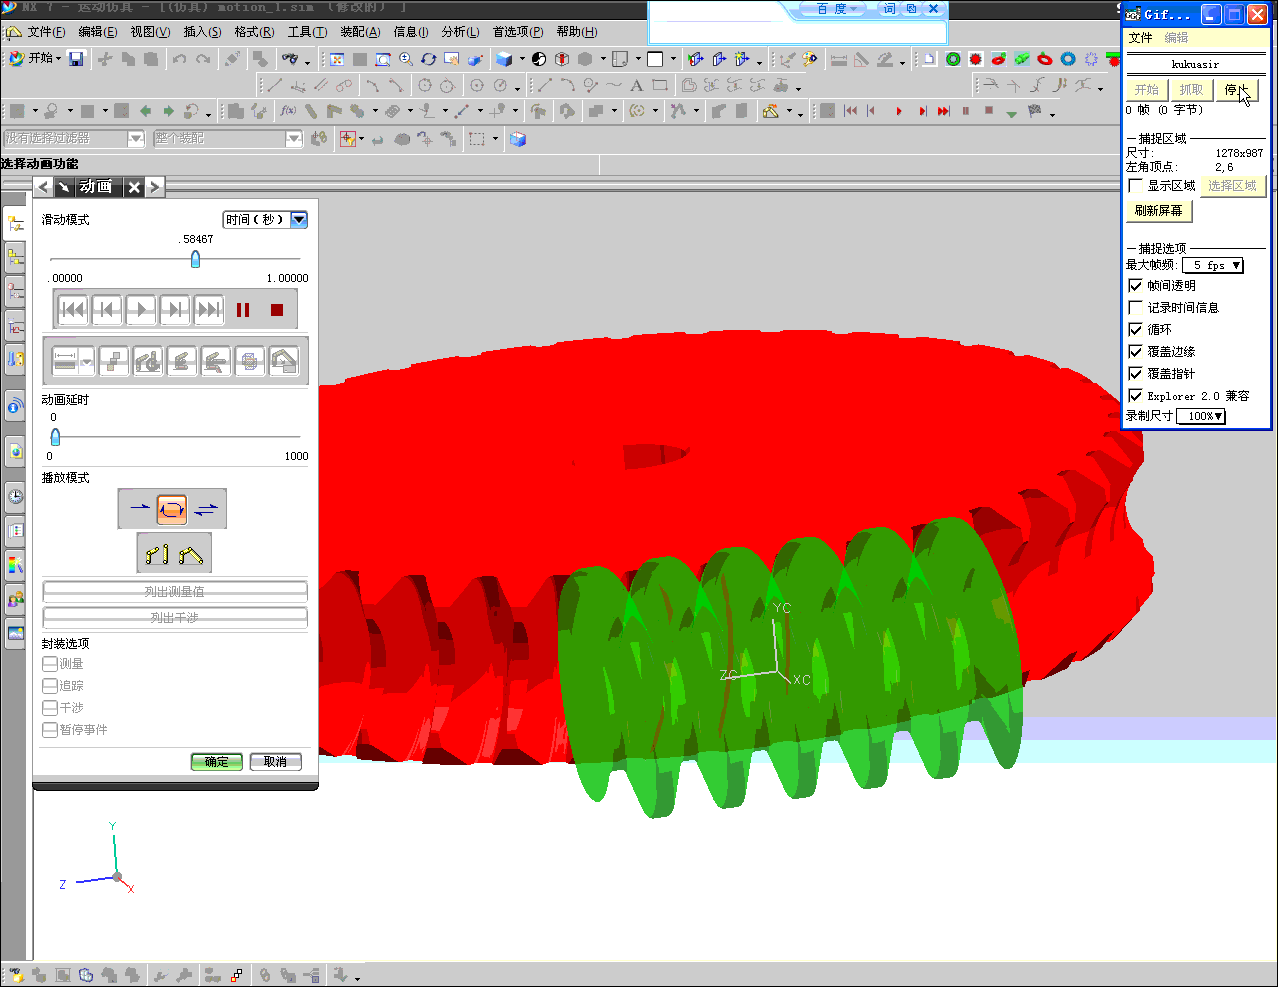Select loop playback mode
Viewport: 1278px width, 987px height.
(x=172, y=509)
